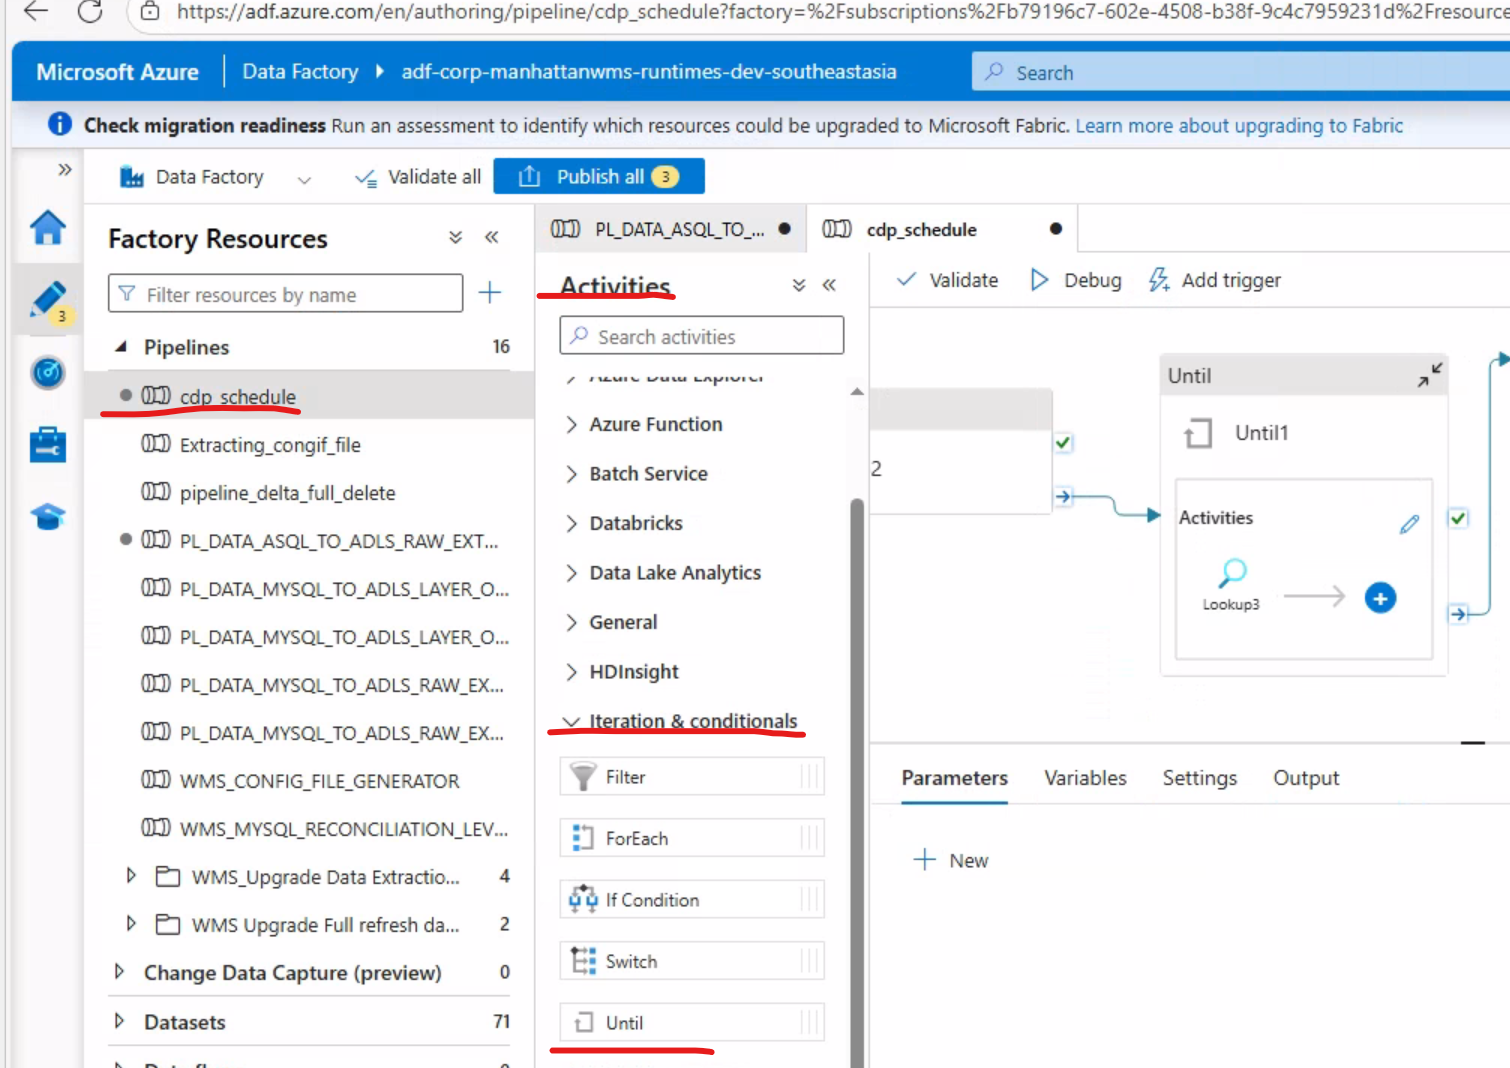Screen dimensions: 1510x1068
Task: Switch to PL_DATA_ASQL_TO pipeline tab
Action: coord(670,229)
